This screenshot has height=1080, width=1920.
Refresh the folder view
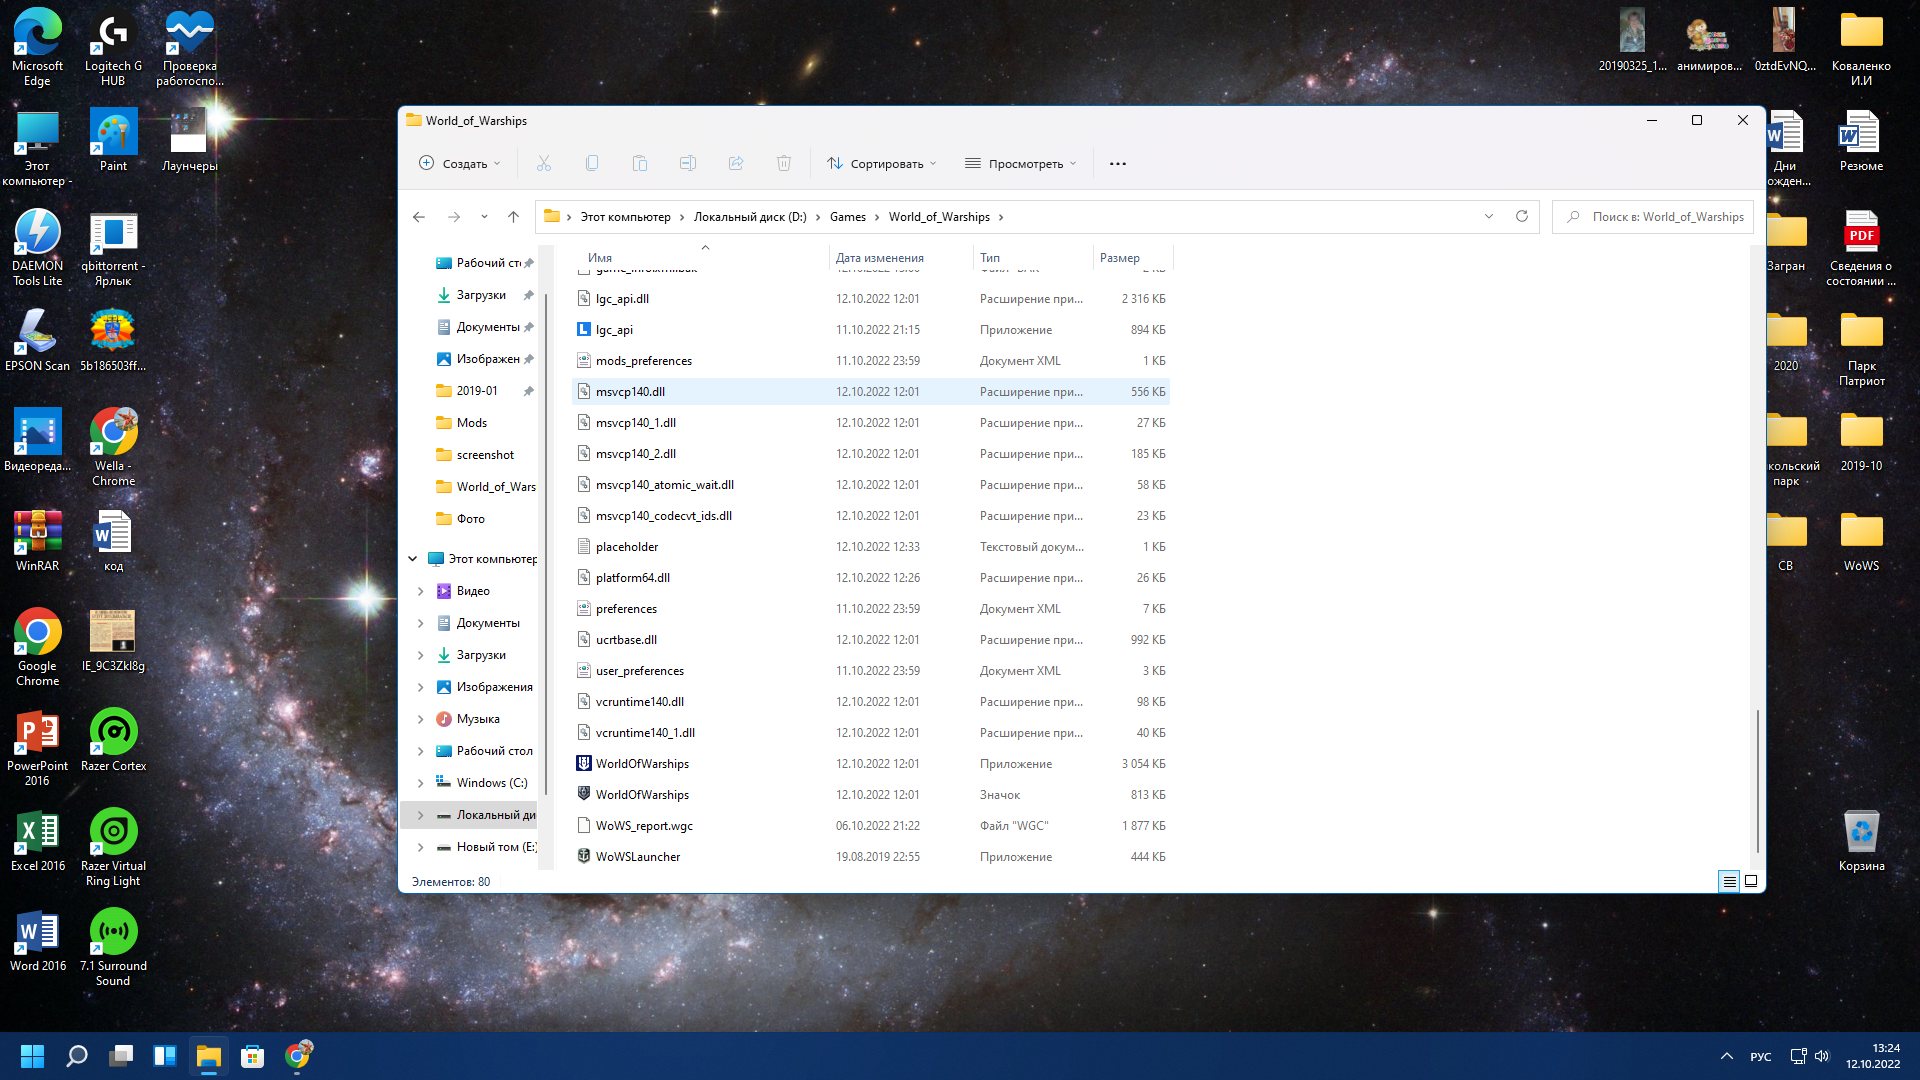[1522, 216]
